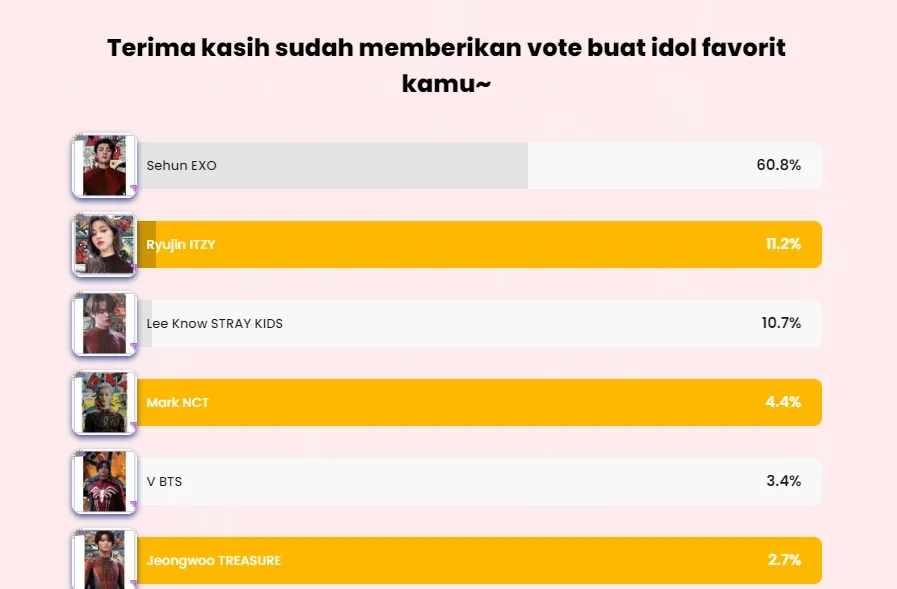Click the 60.8% vote percentage

tap(779, 165)
